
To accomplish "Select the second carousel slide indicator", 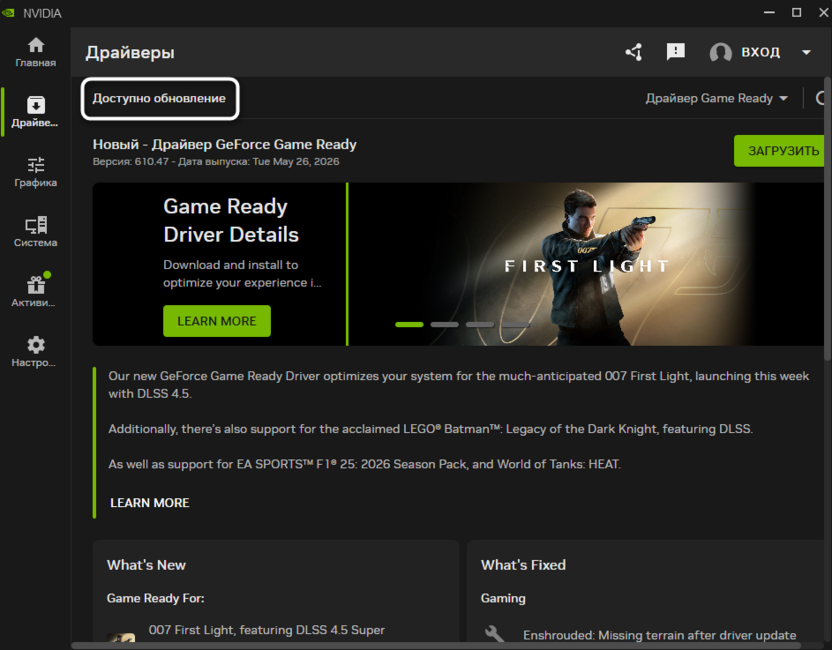I will 445,324.
